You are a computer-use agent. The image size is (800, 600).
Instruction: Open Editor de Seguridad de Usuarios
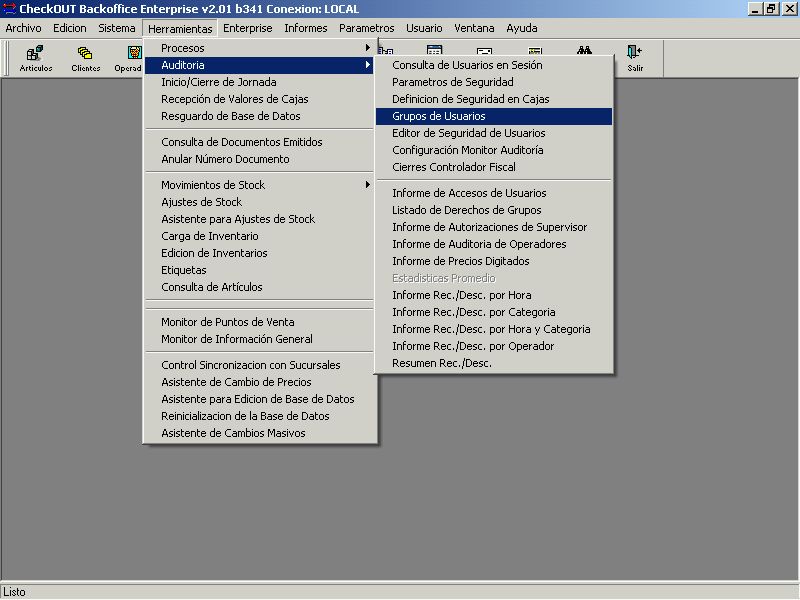[494, 133]
